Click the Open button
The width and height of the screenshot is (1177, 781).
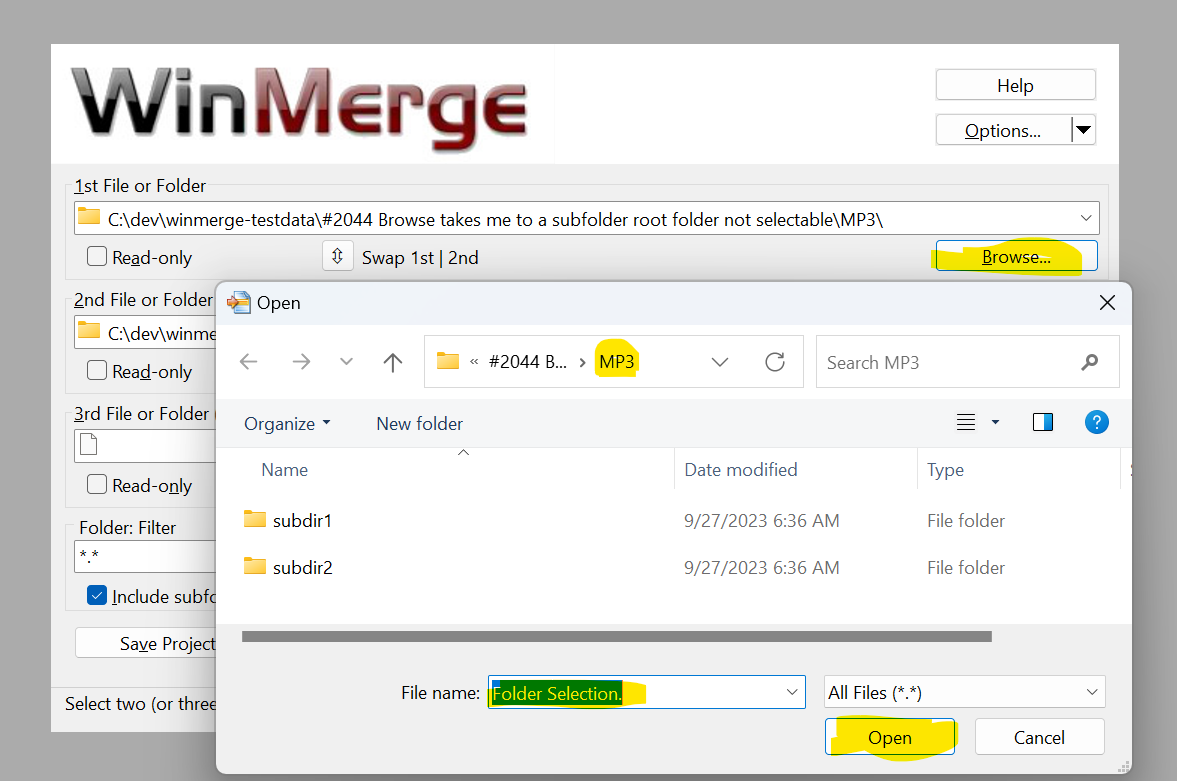click(890, 737)
